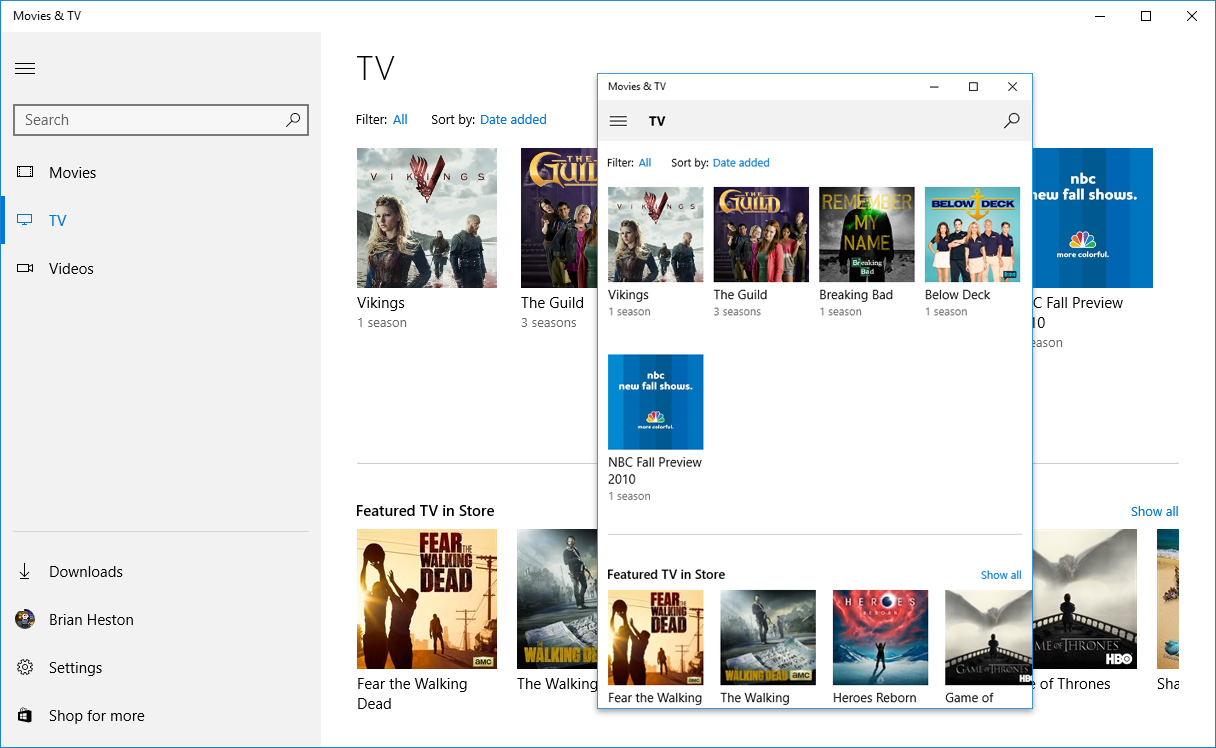The image size is (1216, 748).
Task: Click Show all link in large window
Action: pos(1154,511)
